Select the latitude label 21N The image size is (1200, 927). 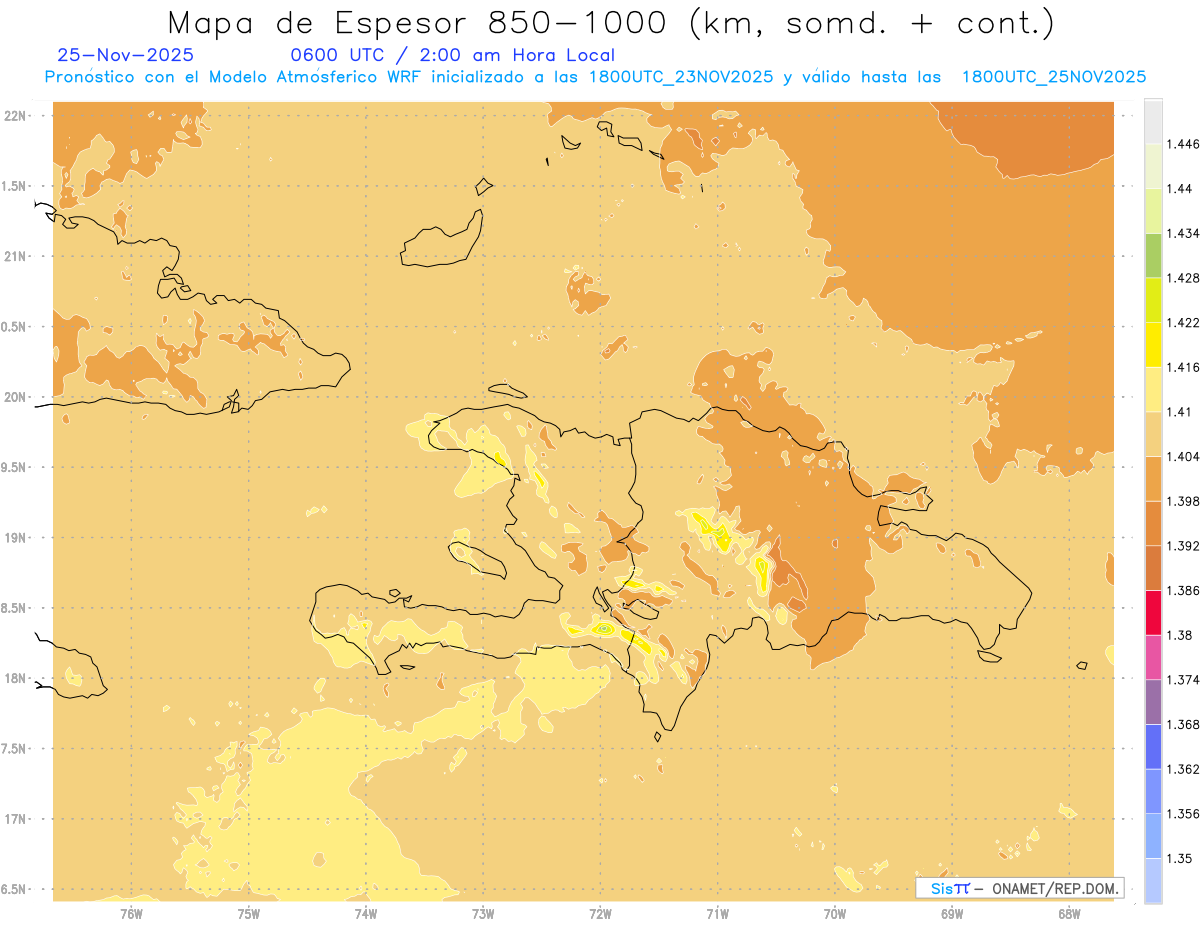[15, 256]
